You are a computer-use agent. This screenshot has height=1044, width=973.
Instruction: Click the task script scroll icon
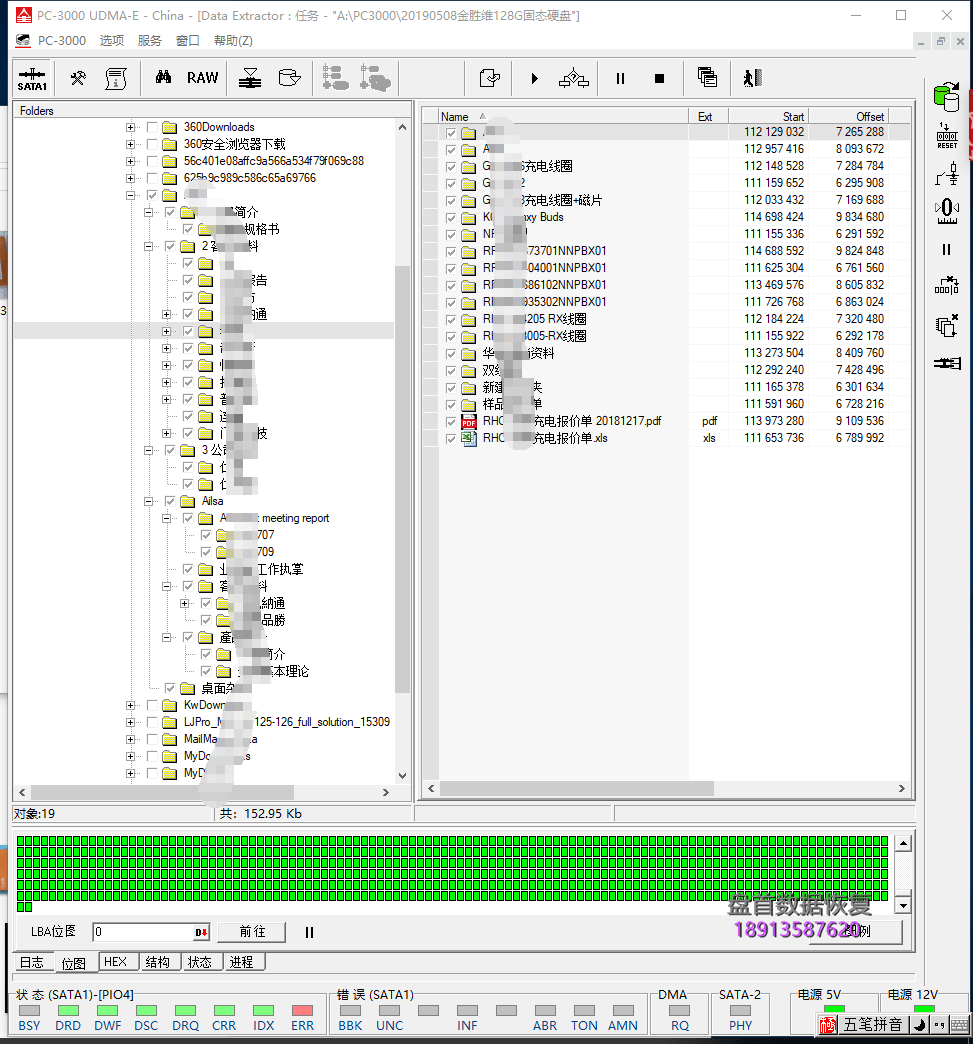pyautogui.click(x=116, y=79)
